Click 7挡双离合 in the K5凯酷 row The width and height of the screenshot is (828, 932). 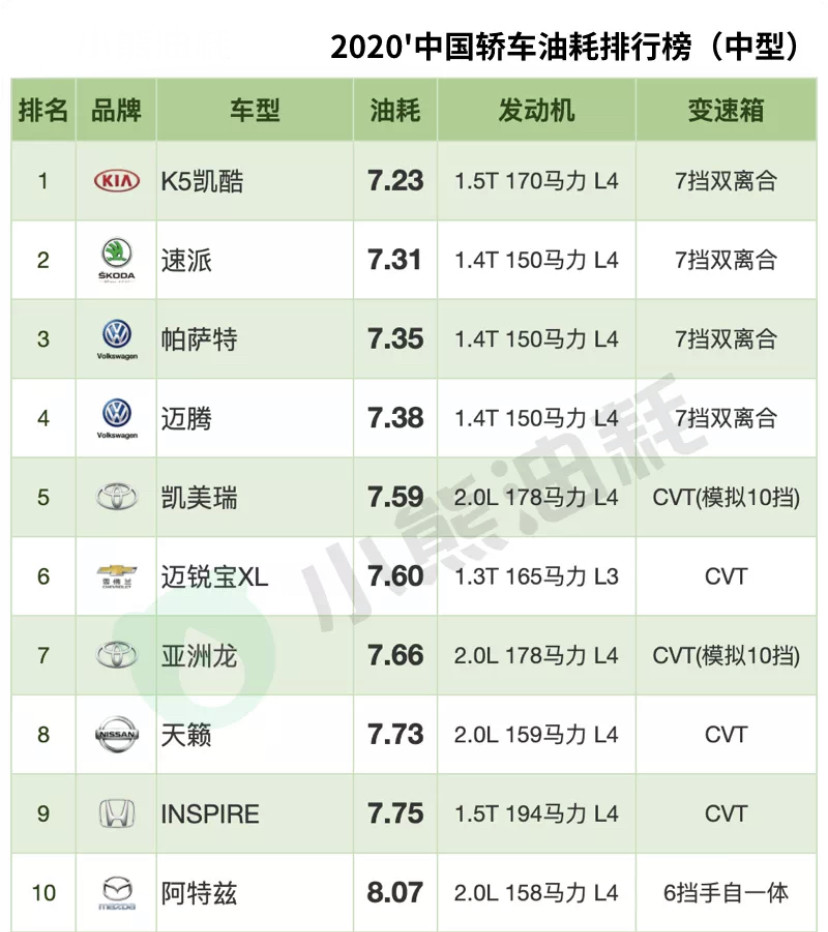(x=726, y=181)
